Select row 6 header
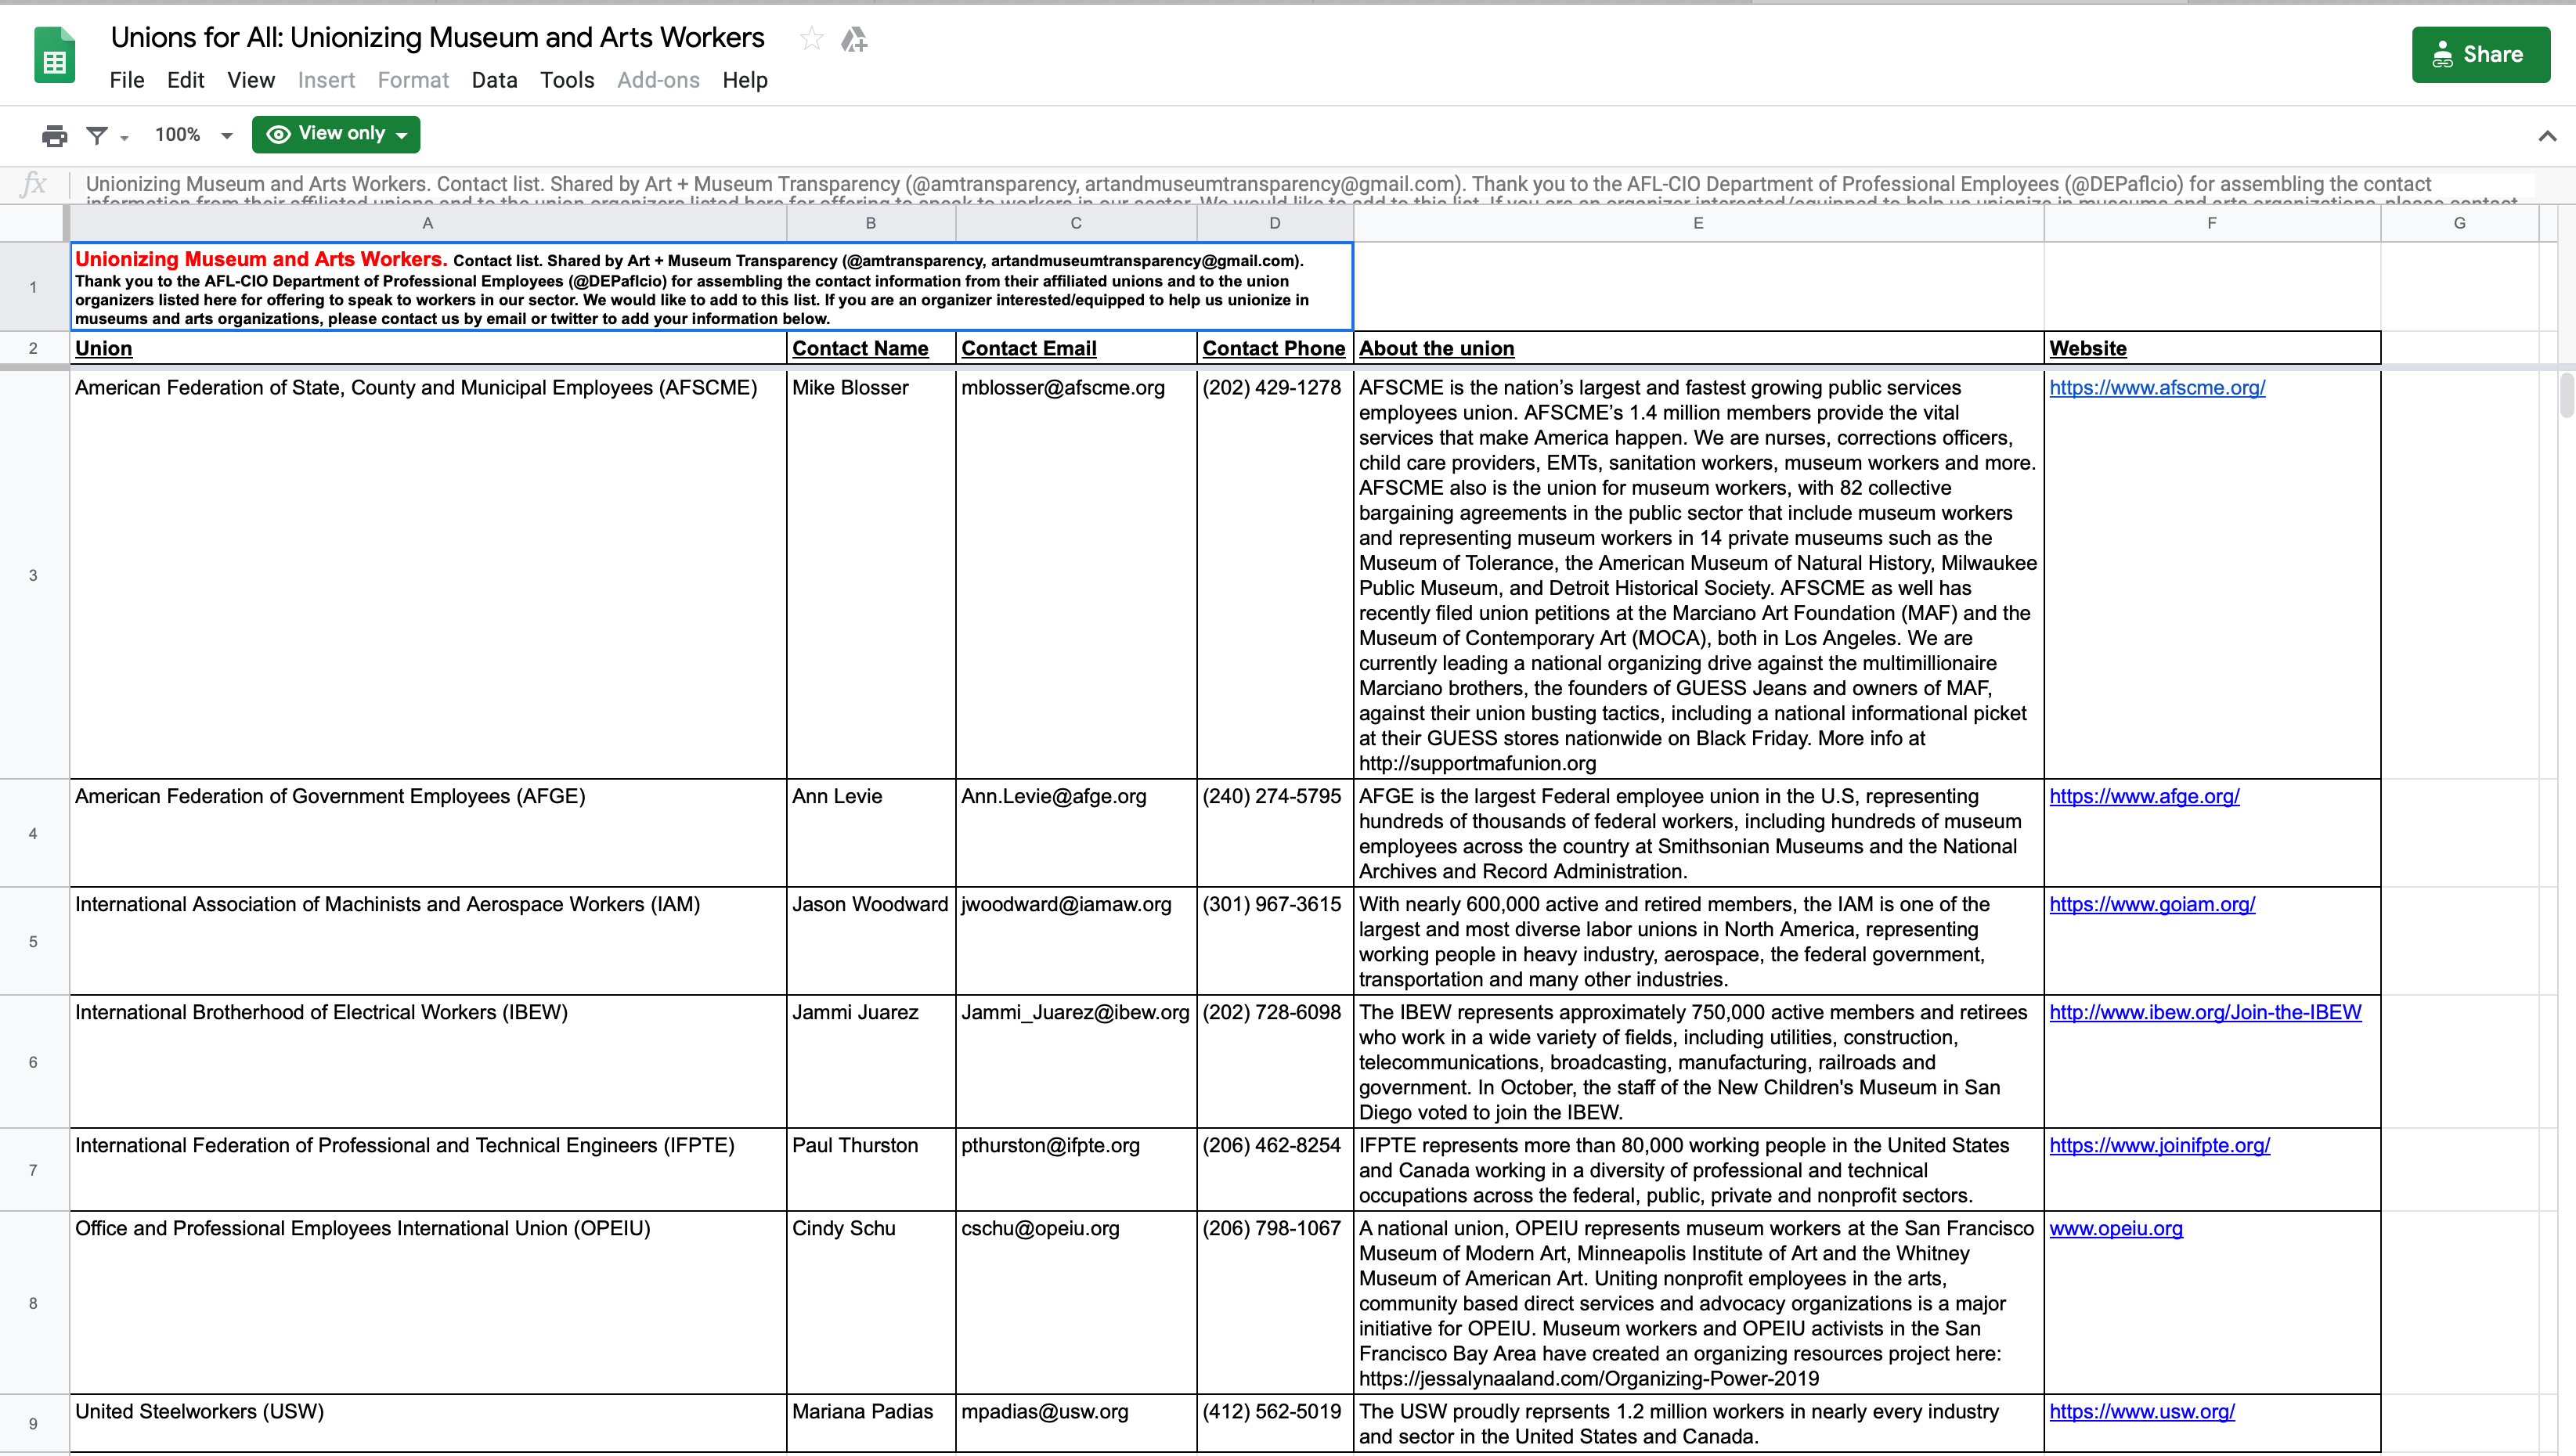 point(33,1061)
